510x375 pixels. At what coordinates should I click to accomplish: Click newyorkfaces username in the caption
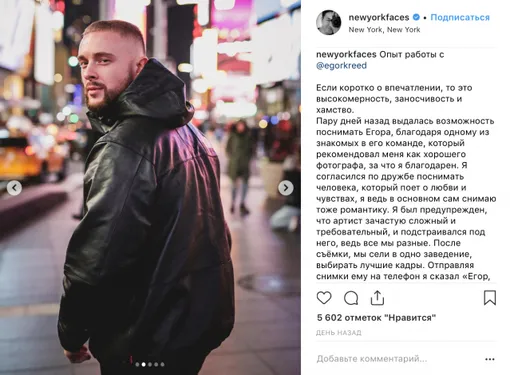[x=346, y=54]
